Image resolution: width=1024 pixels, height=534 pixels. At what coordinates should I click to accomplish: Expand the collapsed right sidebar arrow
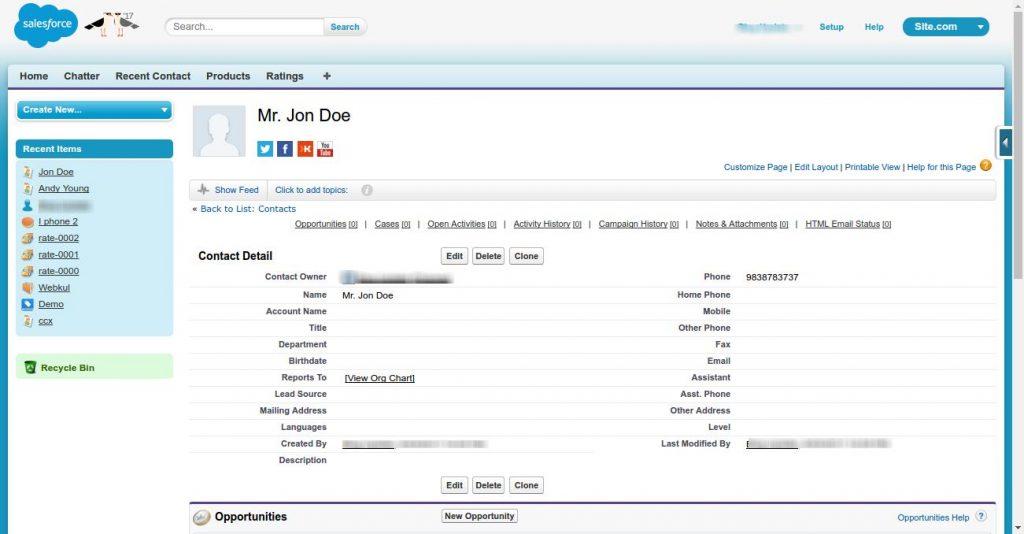[x=1005, y=143]
